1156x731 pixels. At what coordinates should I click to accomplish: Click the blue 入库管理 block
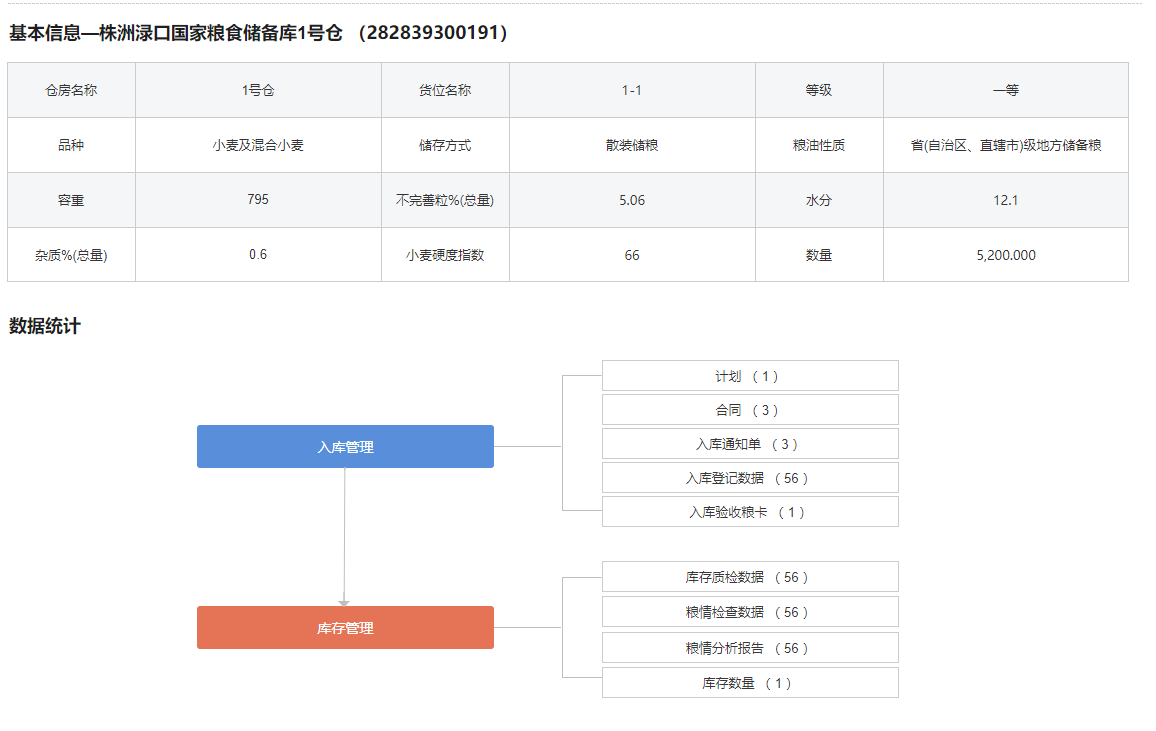(345, 447)
